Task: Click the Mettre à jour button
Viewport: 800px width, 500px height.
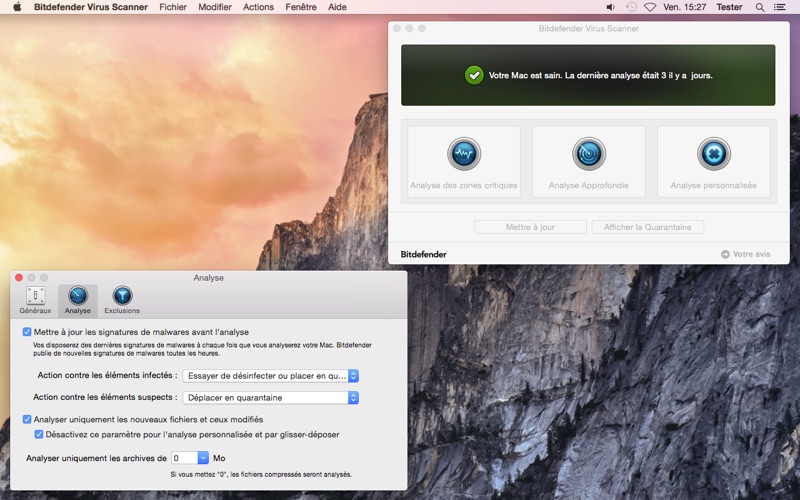Action: [x=530, y=227]
